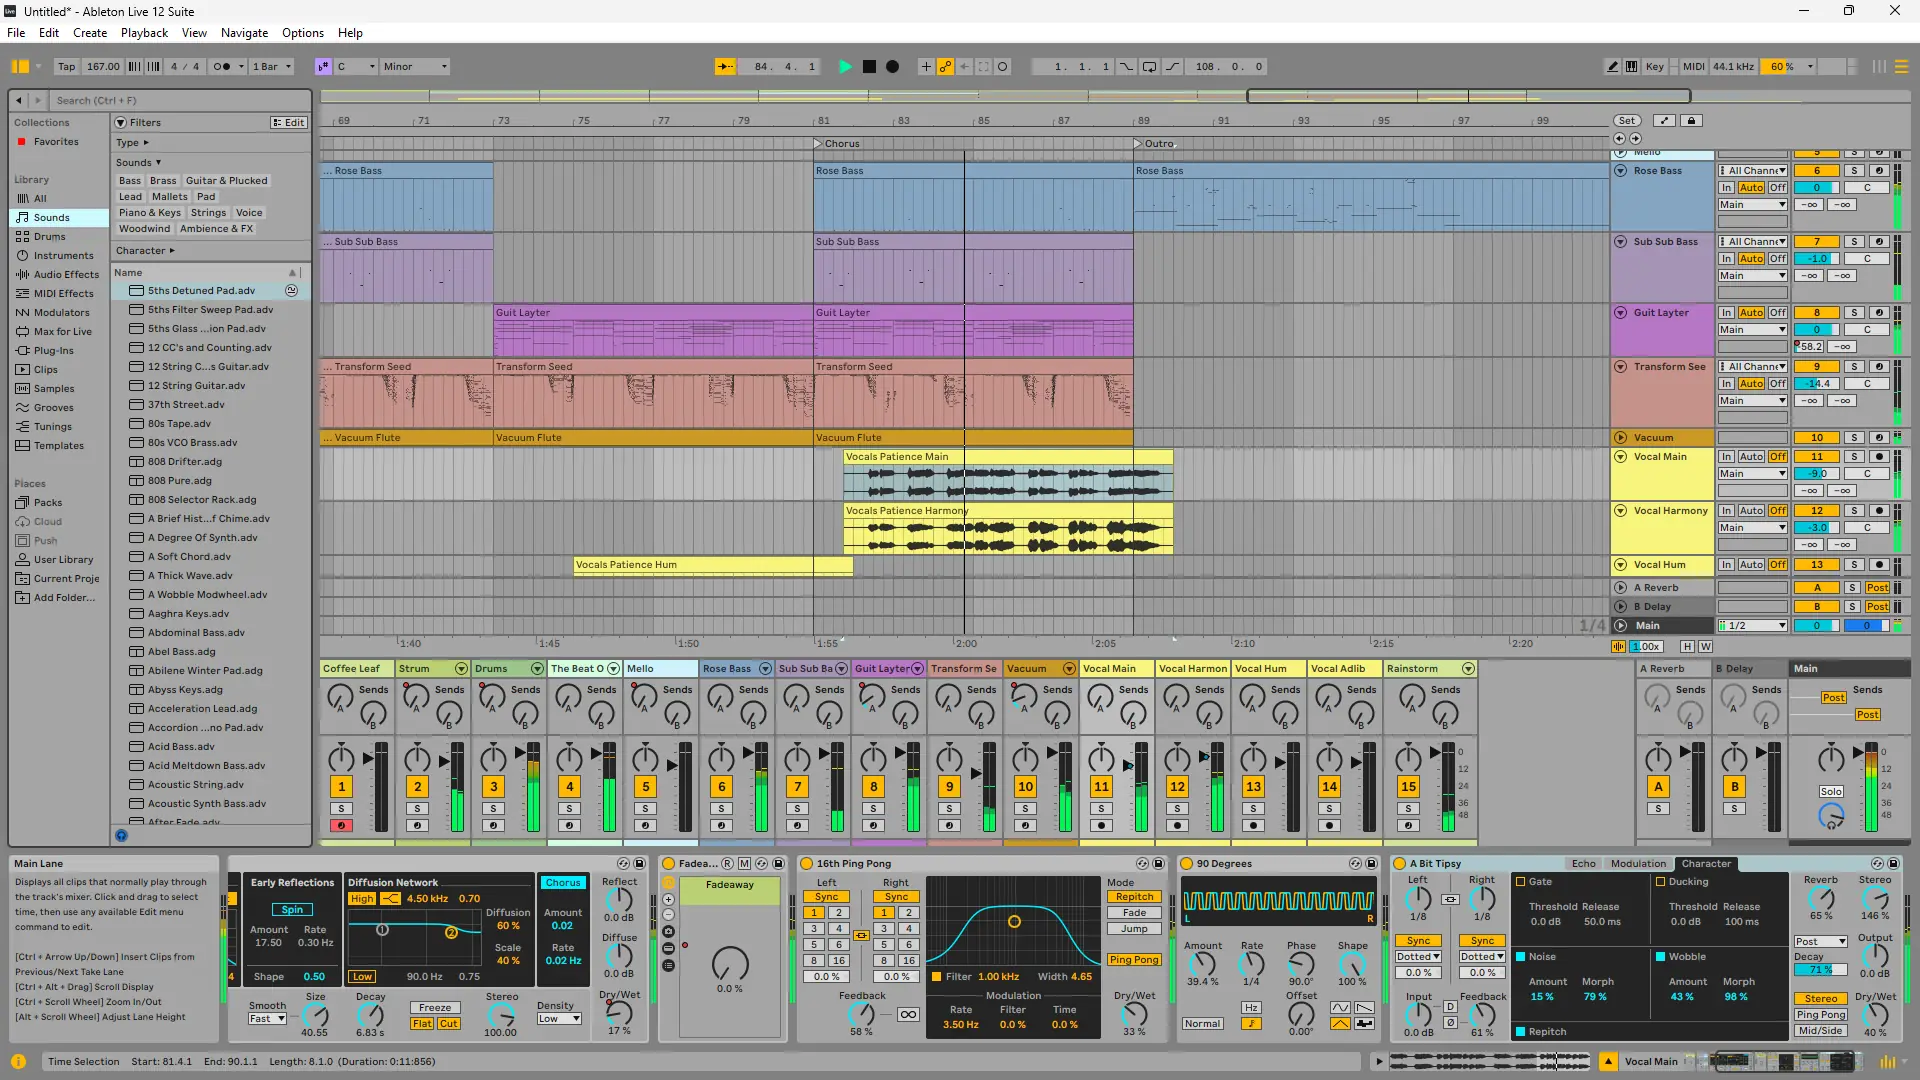This screenshot has height=1080, width=1920.
Task: Open the Drums category in browser
Action: point(49,237)
